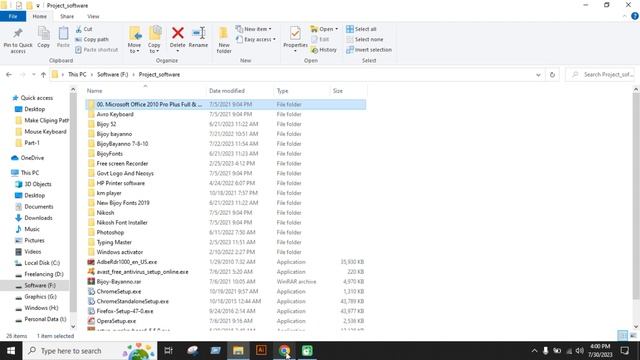
Task: Click the Help question mark icon
Action: [x=635, y=16]
